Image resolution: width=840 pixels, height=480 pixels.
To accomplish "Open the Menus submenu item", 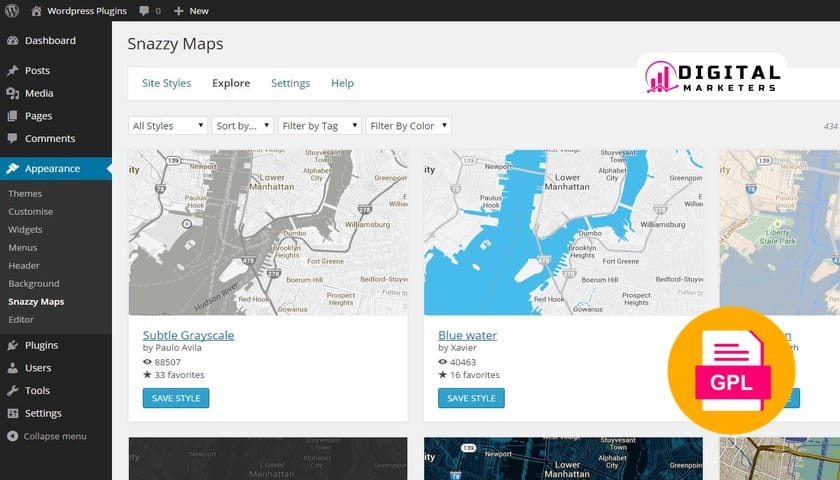I will (x=23, y=248).
